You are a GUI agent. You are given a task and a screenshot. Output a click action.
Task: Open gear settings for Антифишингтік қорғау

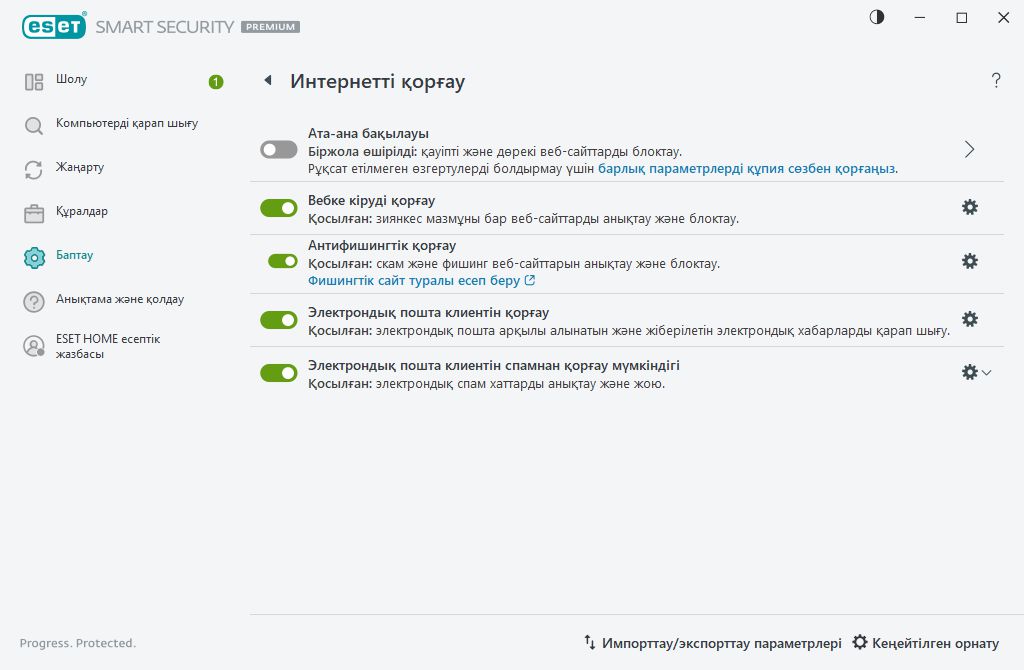point(969,261)
